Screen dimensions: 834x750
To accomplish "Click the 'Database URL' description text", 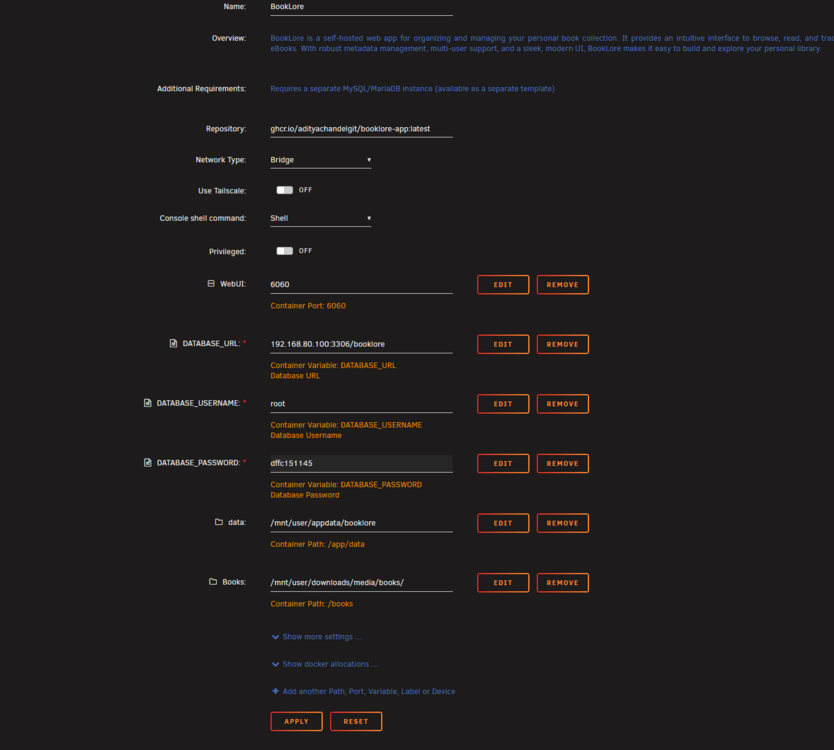I will (x=295, y=376).
